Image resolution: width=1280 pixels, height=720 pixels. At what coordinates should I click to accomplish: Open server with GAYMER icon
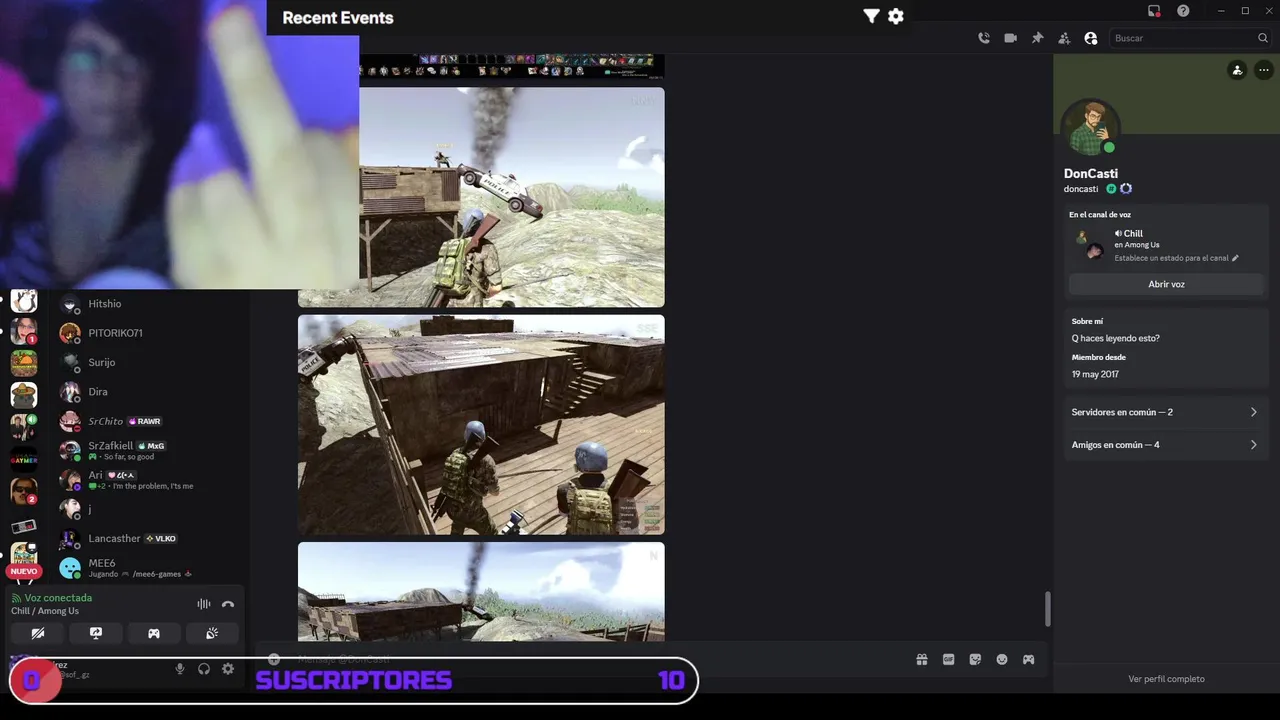pos(24,459)
